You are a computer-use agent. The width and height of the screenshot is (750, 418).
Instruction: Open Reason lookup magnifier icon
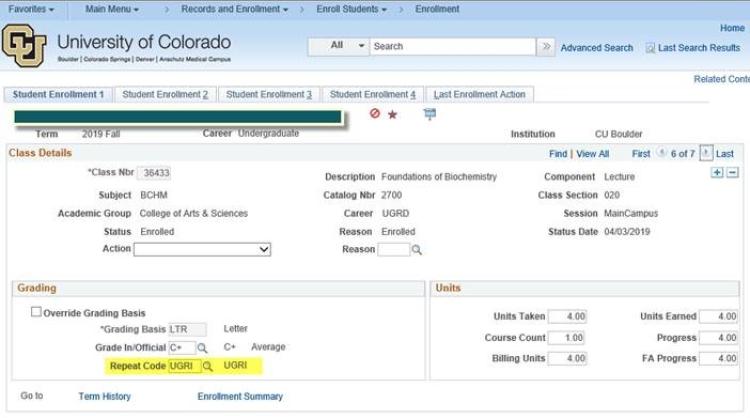click(417, 250)
